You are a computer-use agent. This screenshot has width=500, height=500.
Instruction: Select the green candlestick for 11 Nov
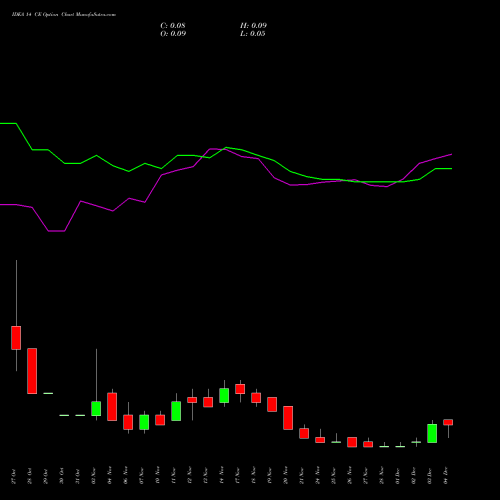click(x=176, y=411)
